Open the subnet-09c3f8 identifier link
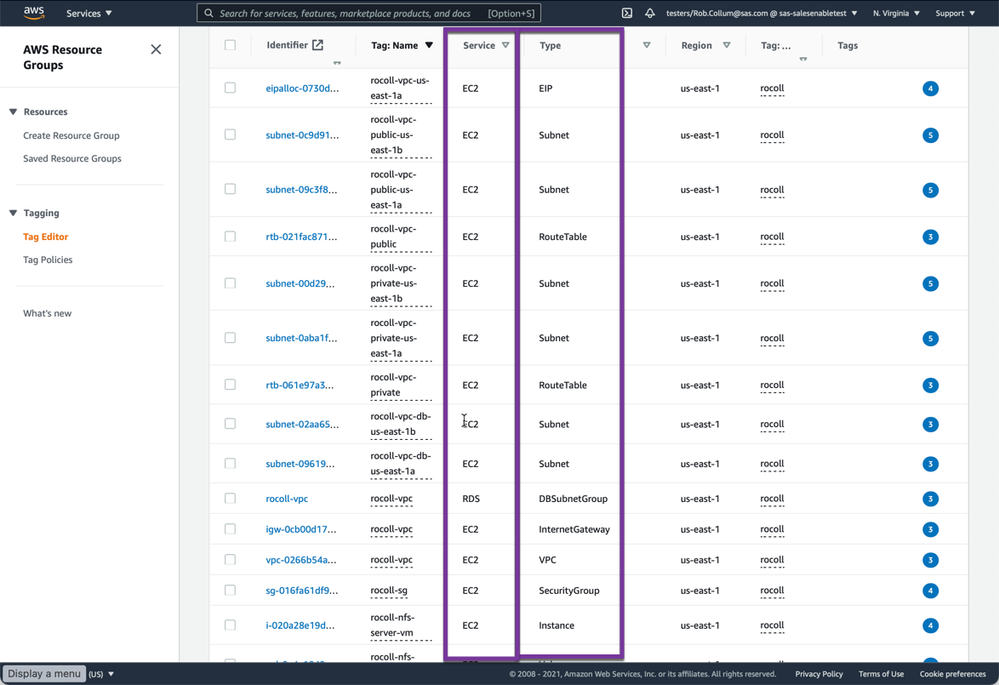 (x=301, y=190)
